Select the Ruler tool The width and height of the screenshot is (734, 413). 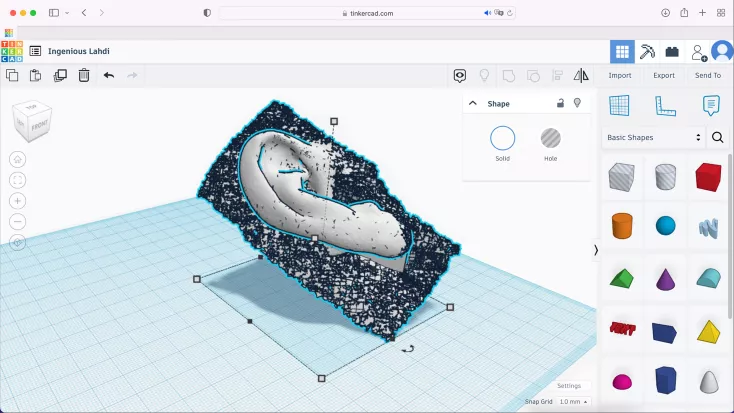pyautogui.click(x=665, y=105)
